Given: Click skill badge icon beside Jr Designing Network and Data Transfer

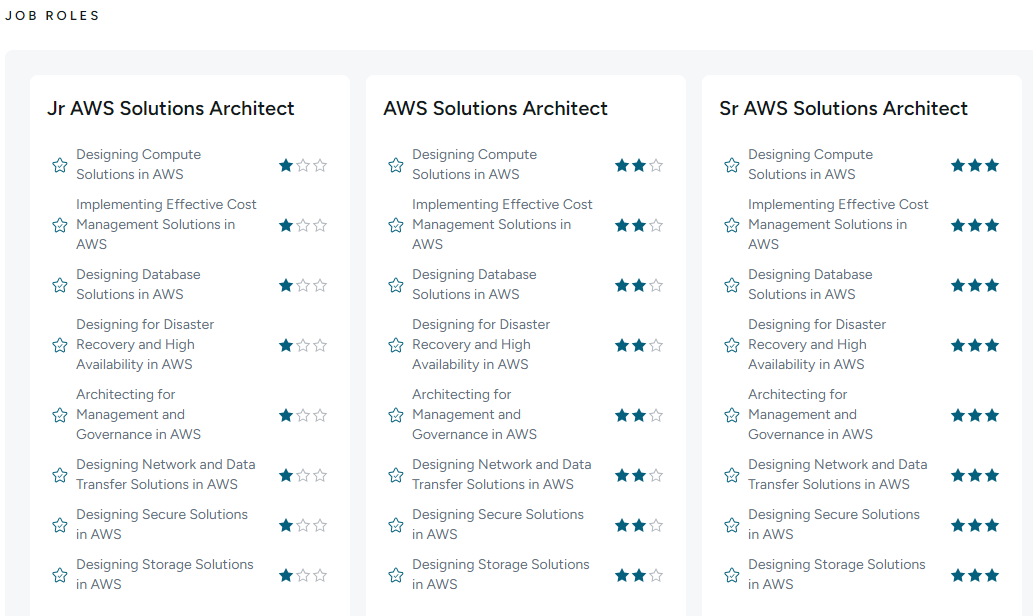Looking at the screenshot, I should 59,474.
